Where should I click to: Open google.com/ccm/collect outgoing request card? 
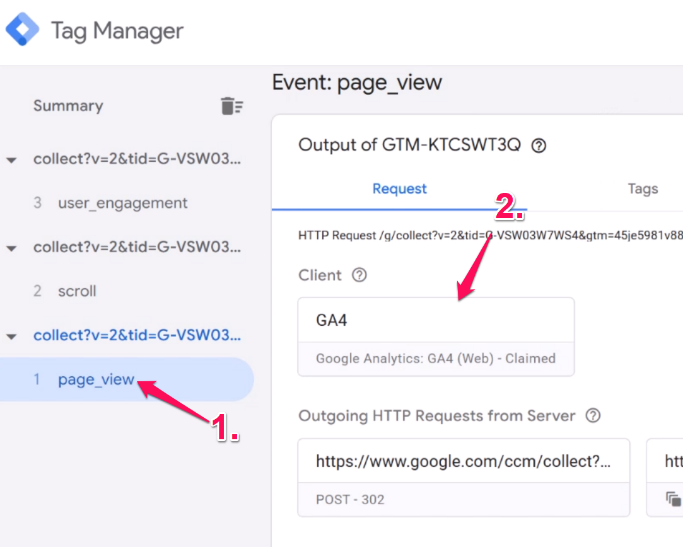tap(464, 477)
